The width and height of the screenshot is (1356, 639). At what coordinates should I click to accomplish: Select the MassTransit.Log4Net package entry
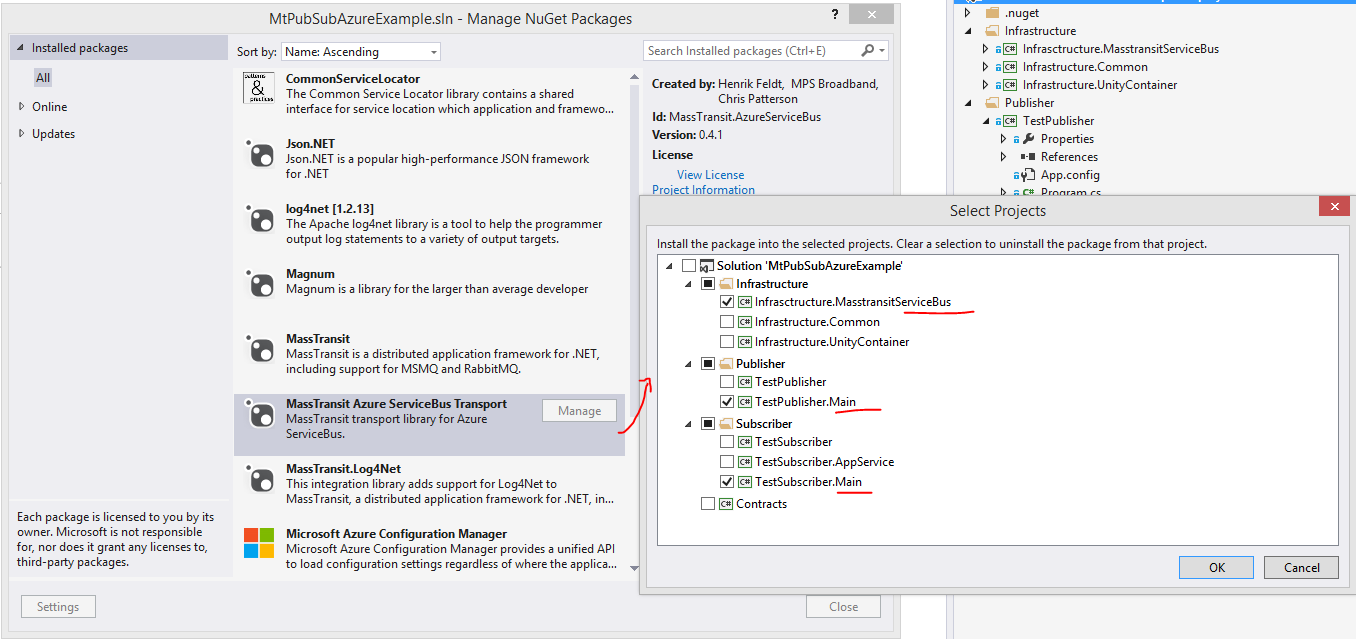[x=429, y=487]
